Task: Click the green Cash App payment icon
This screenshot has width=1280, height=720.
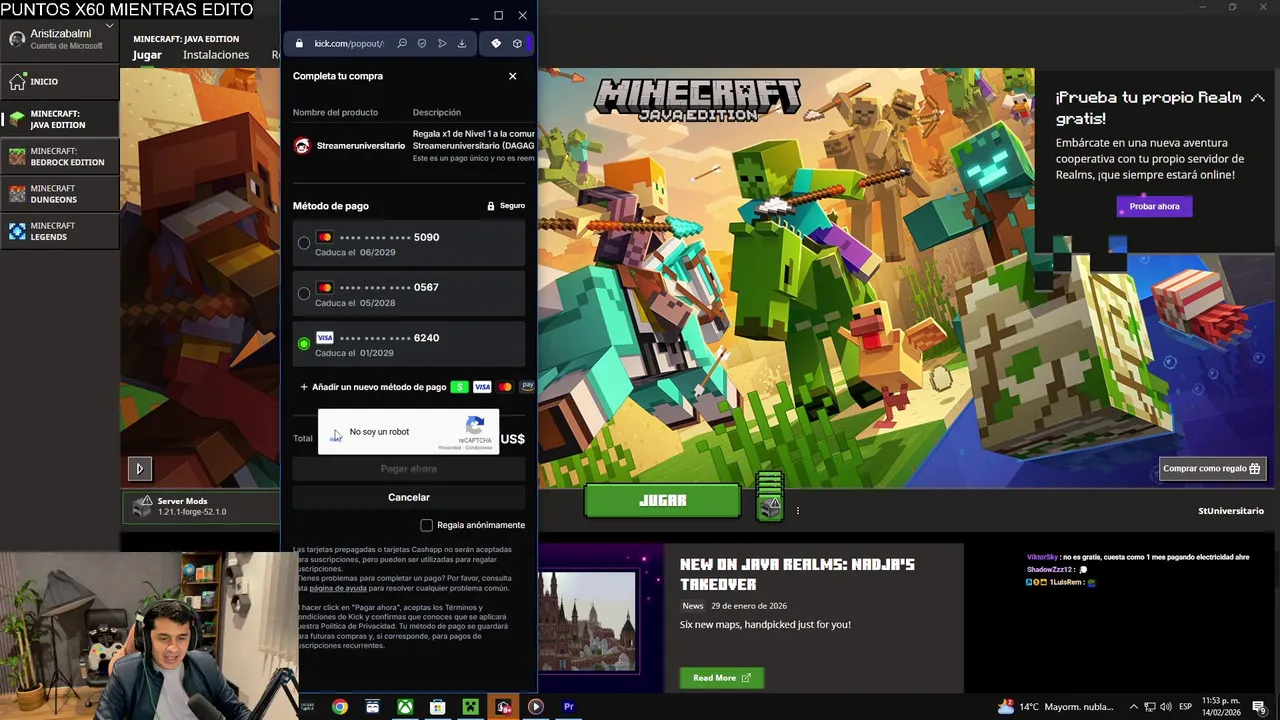Action: click(459, 387)
